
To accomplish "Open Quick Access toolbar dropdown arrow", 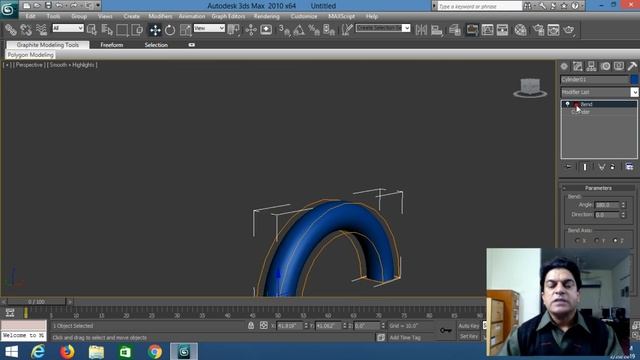I will (98, 5).
